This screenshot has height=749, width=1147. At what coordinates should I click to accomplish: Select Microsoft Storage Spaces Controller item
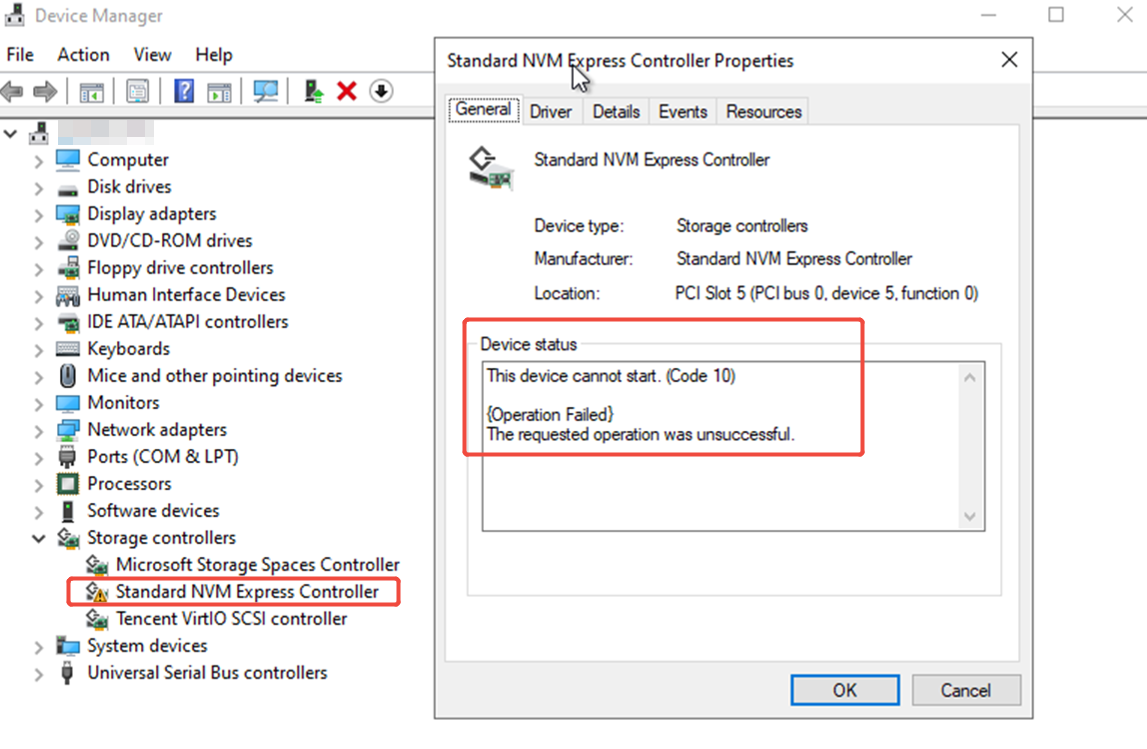point(257,565)
